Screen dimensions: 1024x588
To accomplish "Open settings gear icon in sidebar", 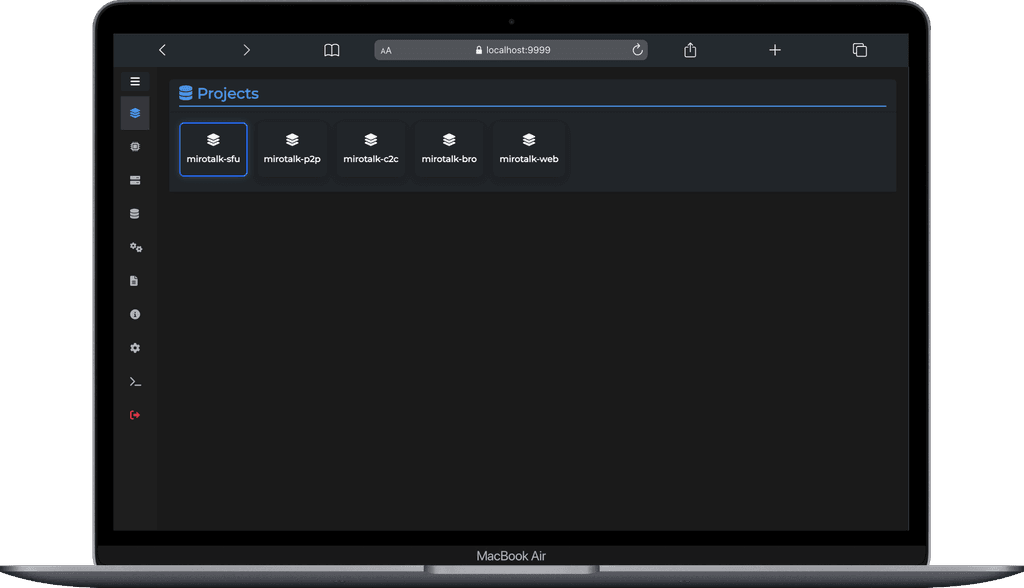I will tap(135, 348).
